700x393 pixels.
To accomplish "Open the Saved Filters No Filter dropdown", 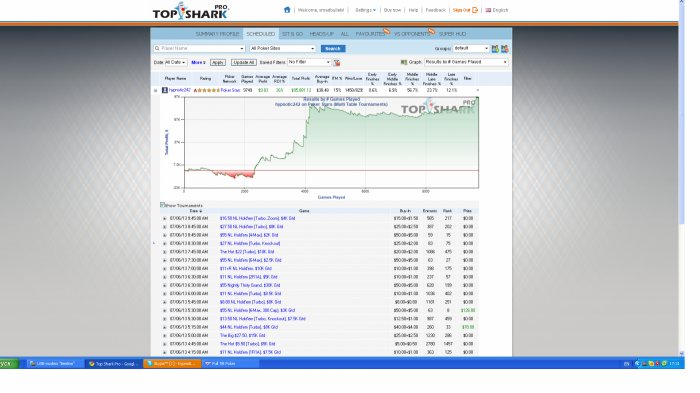I will pos(309,63).
